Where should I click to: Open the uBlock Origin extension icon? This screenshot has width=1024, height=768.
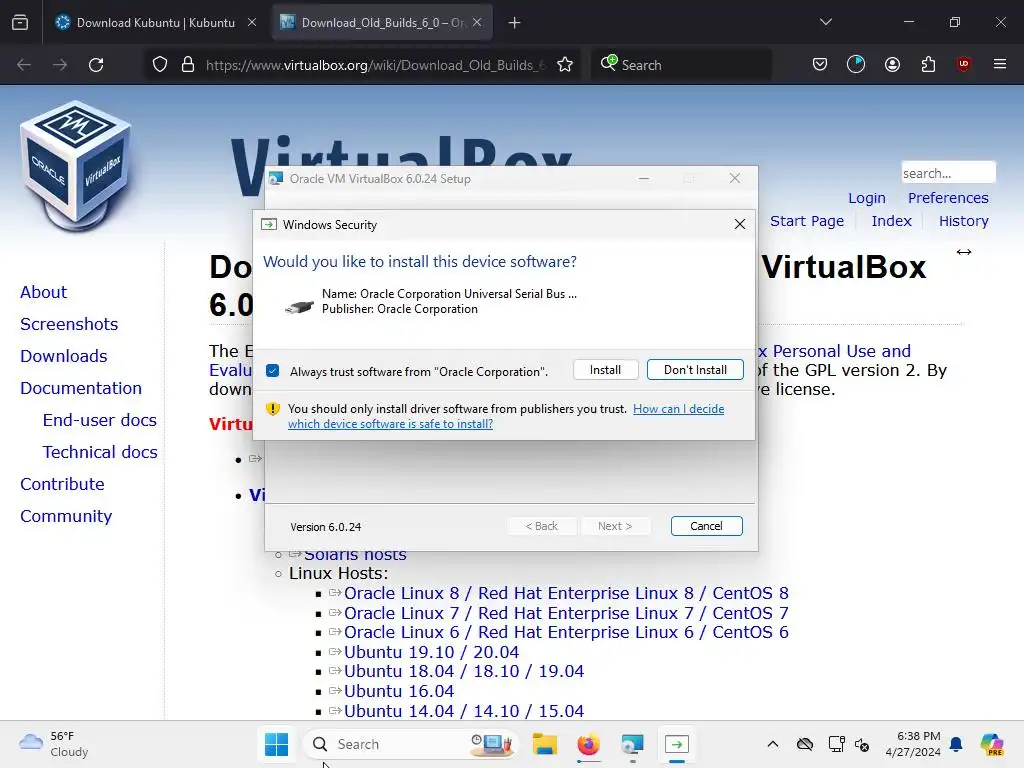tap(963, 64)
